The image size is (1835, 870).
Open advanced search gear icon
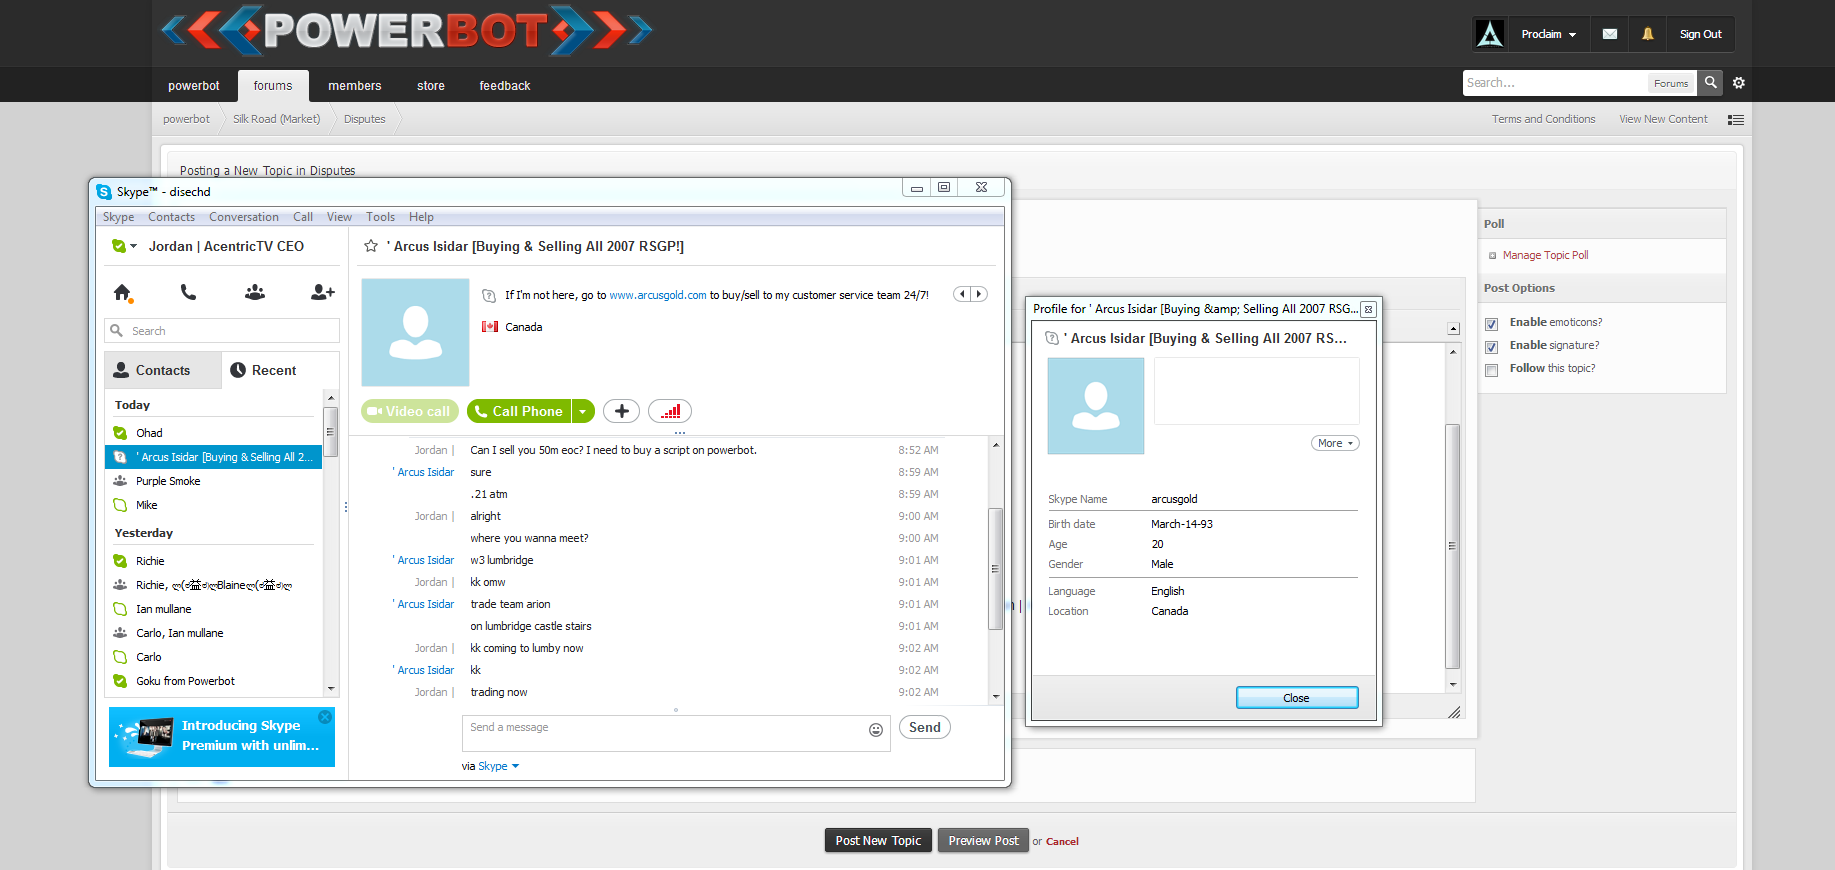coord(1739,83)
